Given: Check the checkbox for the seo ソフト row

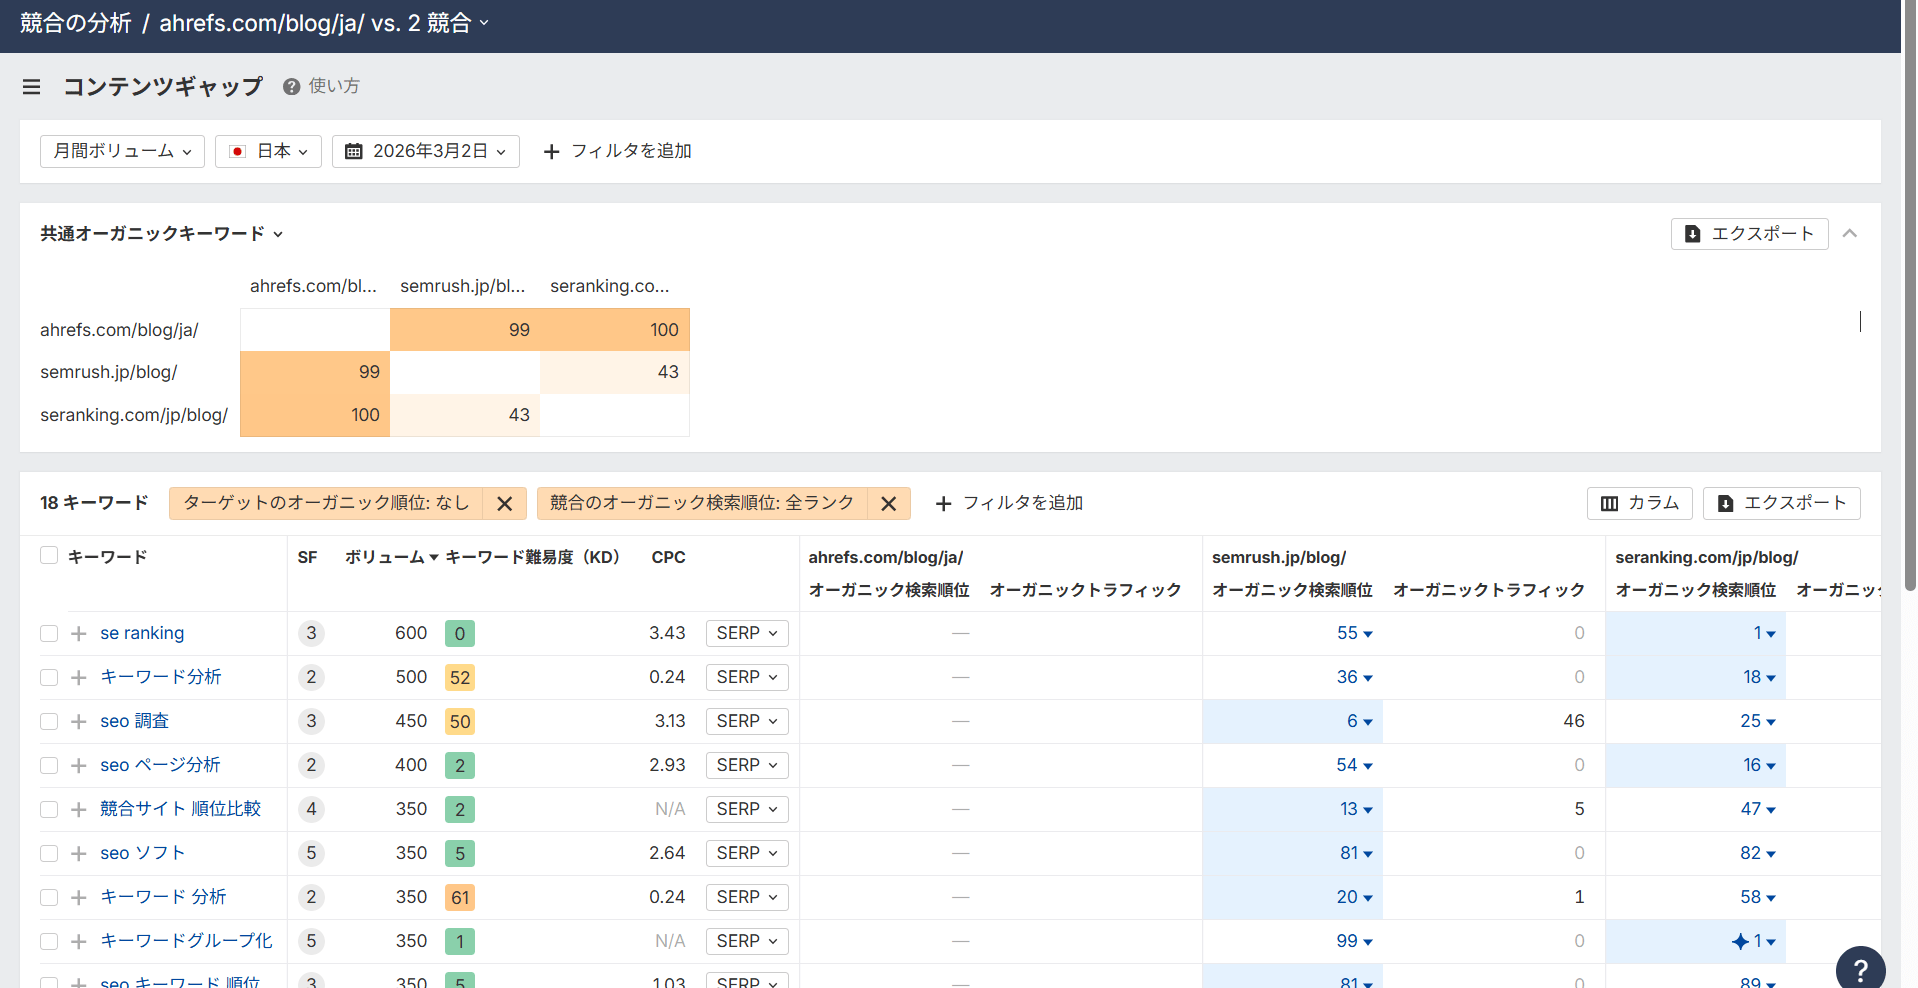Looking at the screenshot, I should (x=48, y=853).
